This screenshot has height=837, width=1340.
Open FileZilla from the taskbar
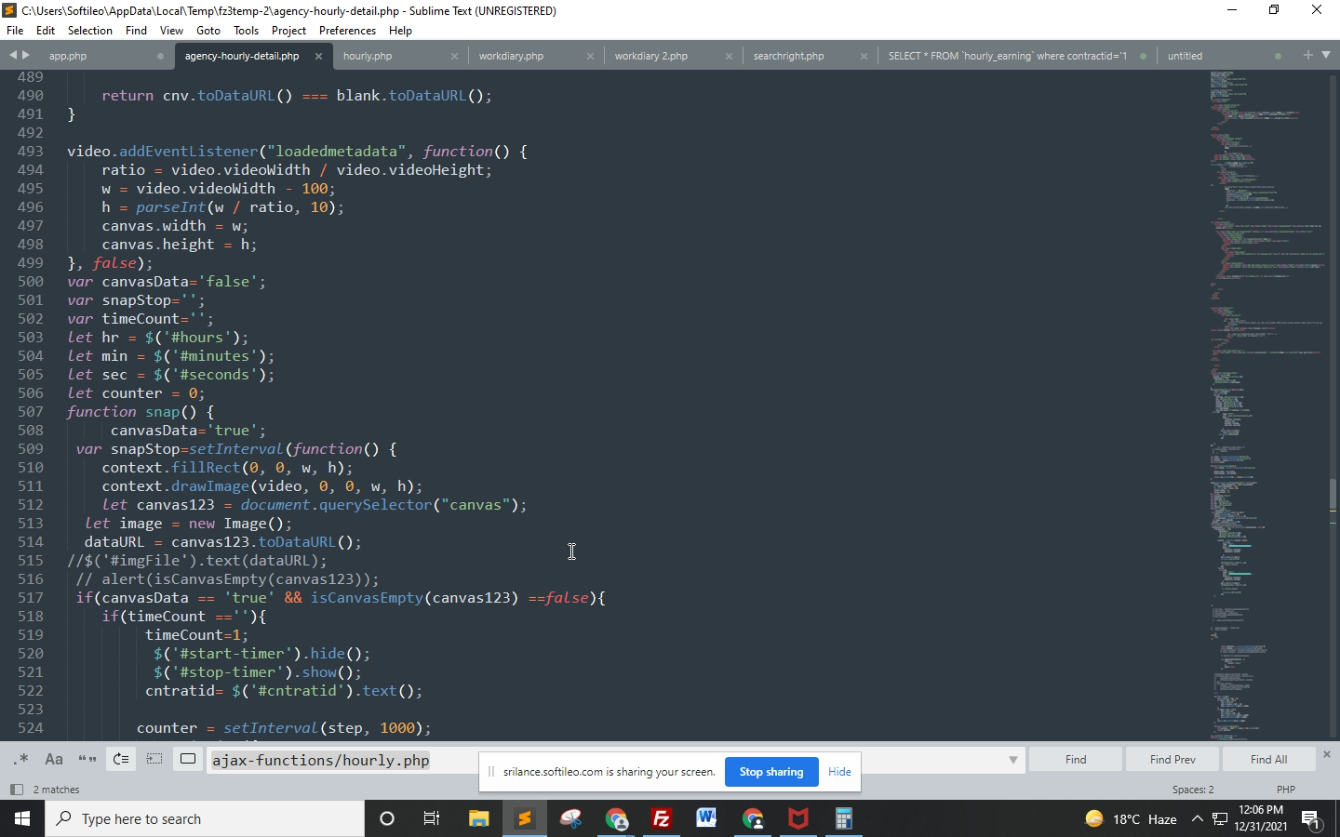click(x=661, y=819)
